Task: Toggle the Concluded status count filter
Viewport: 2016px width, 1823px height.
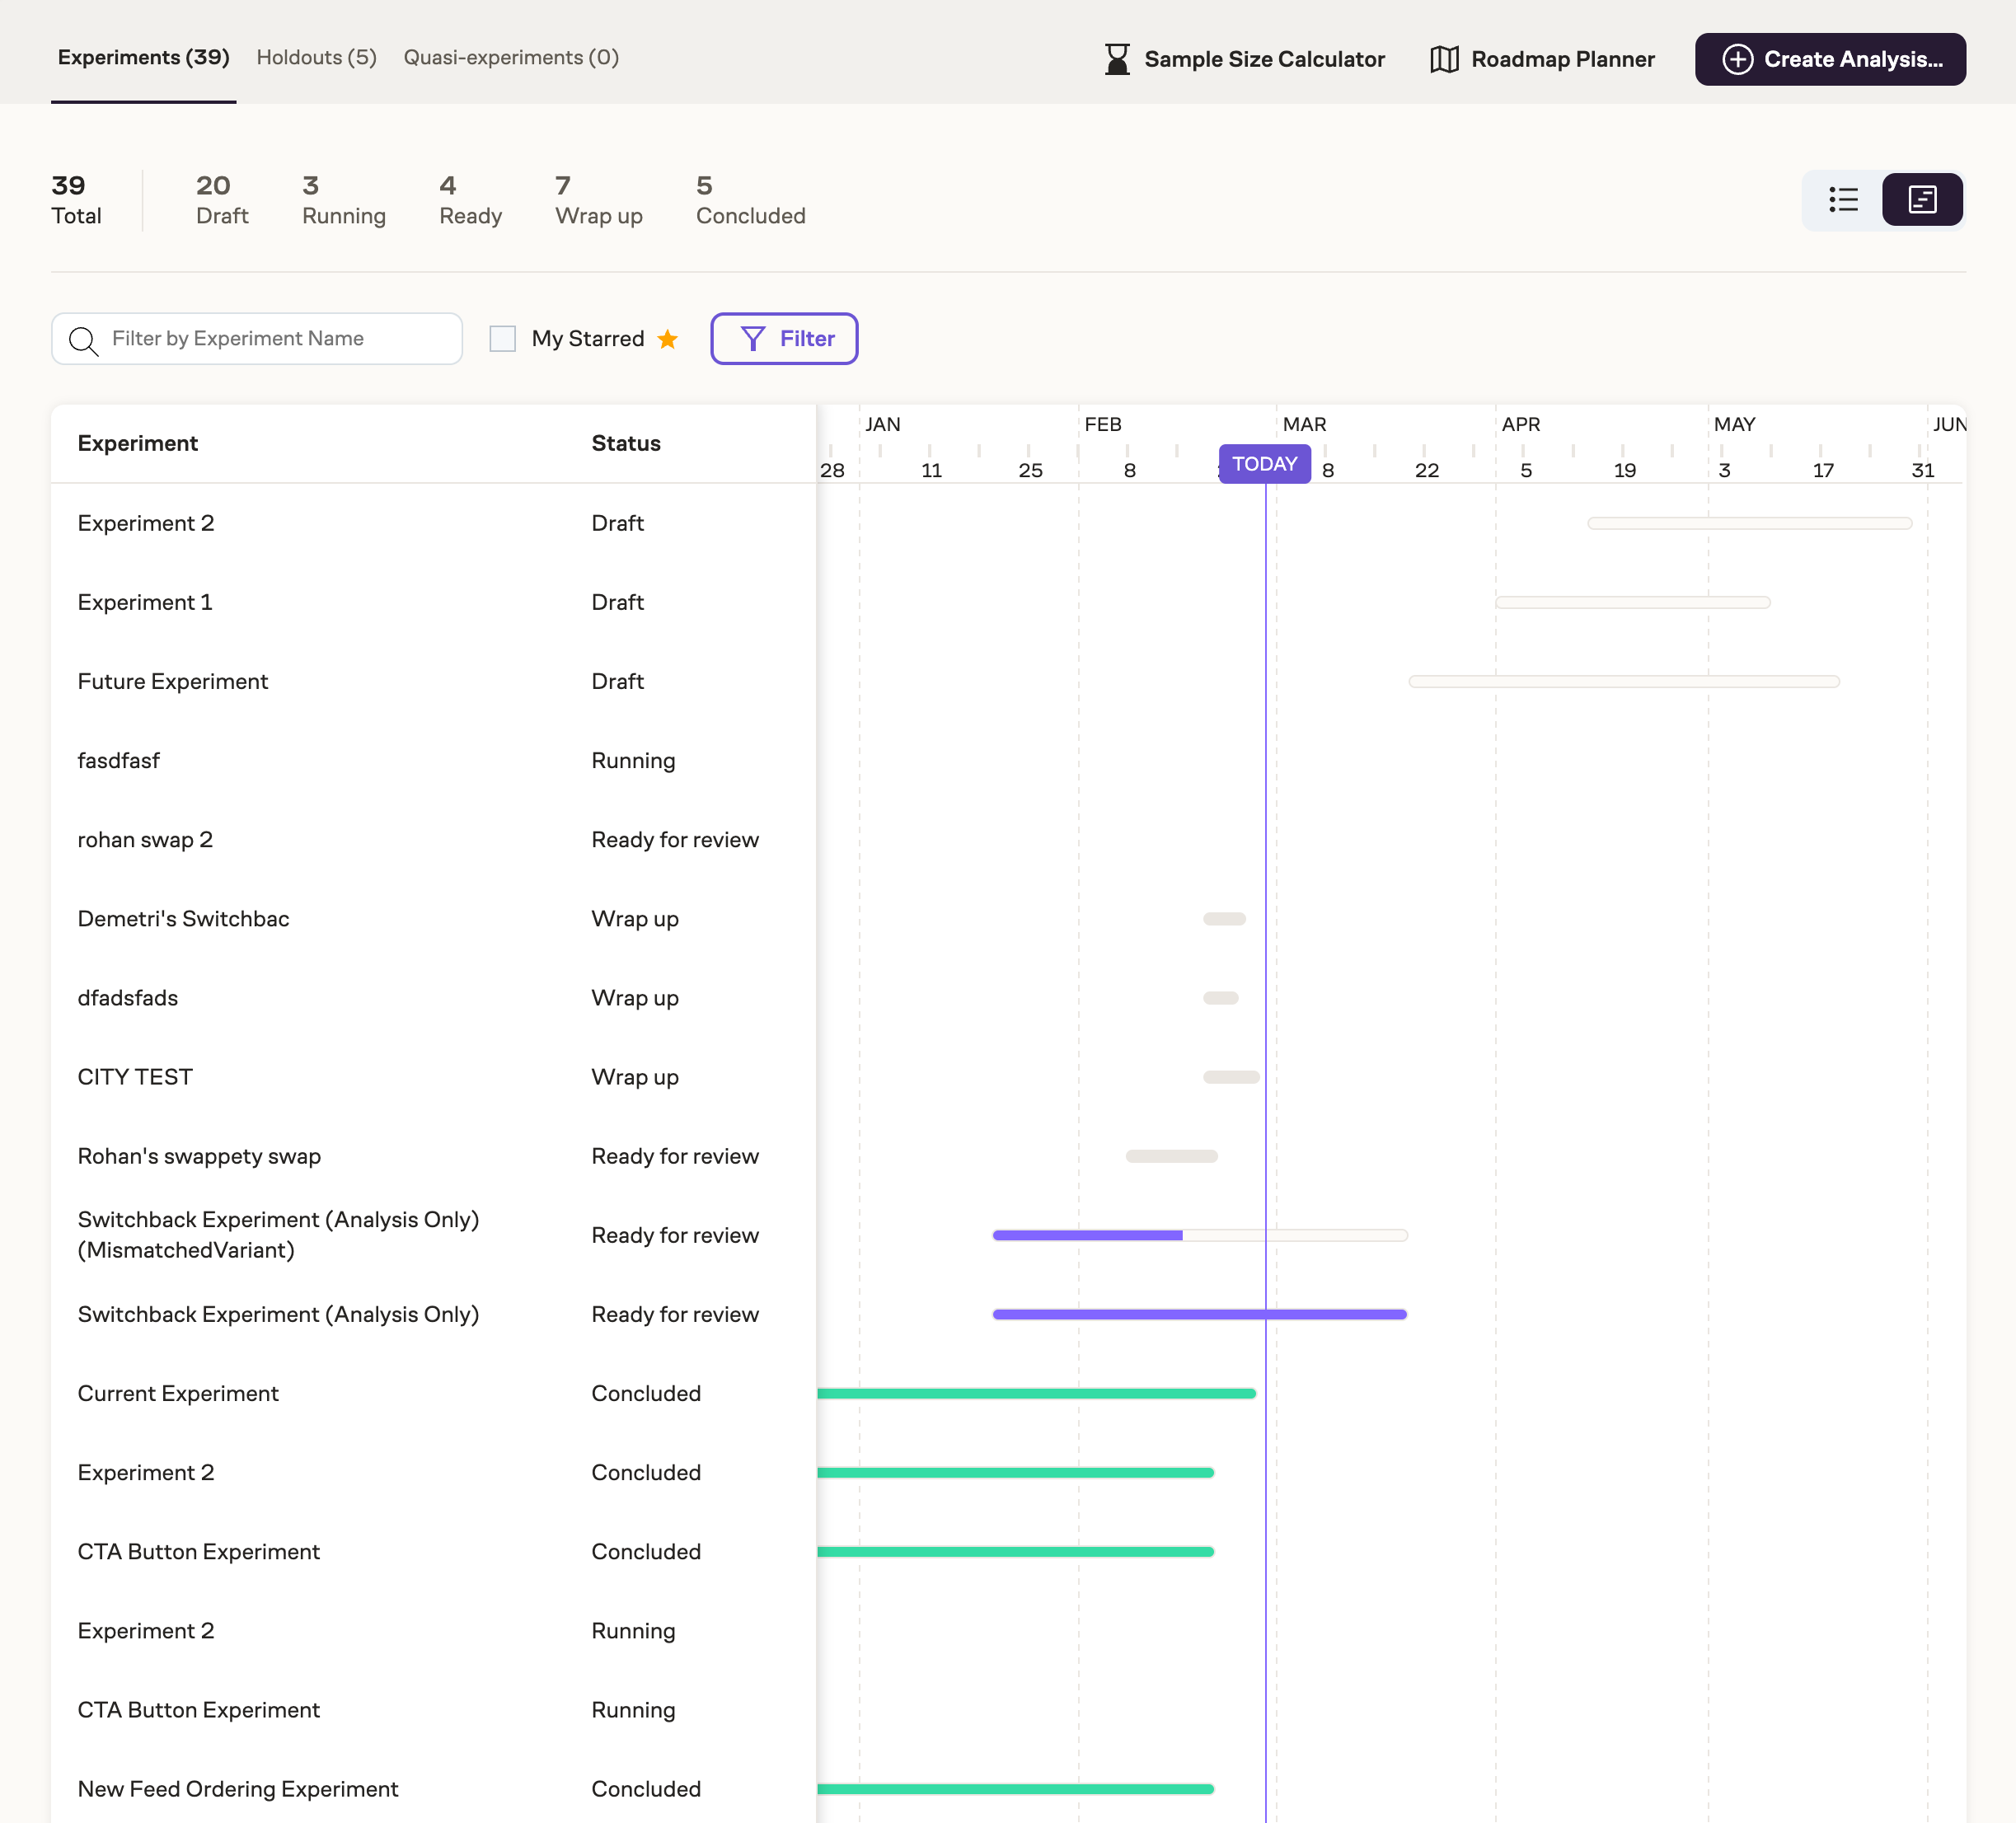Action: tap(750, 200)
